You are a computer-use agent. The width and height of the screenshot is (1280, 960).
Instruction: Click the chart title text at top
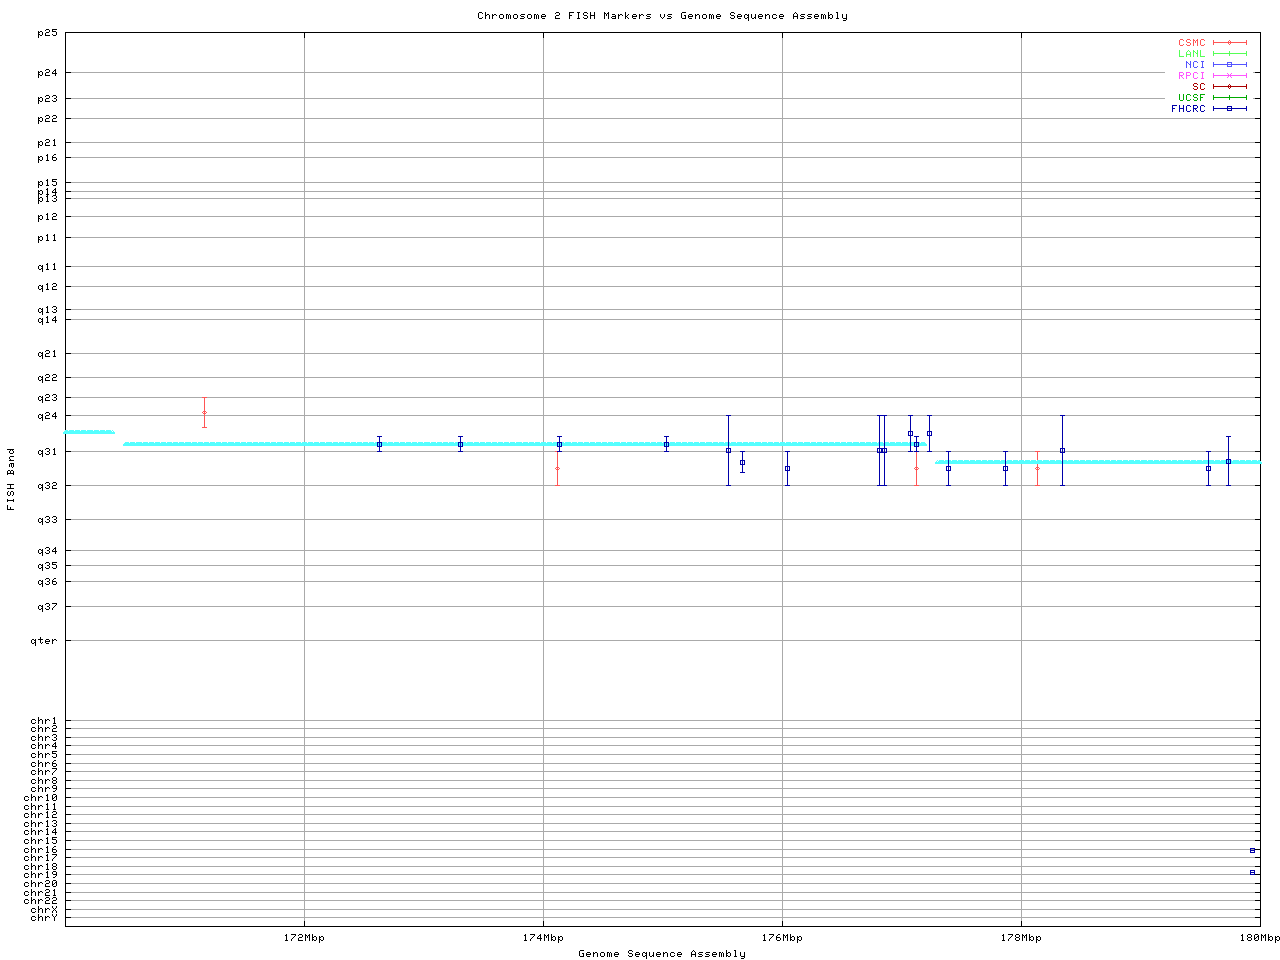662,16
